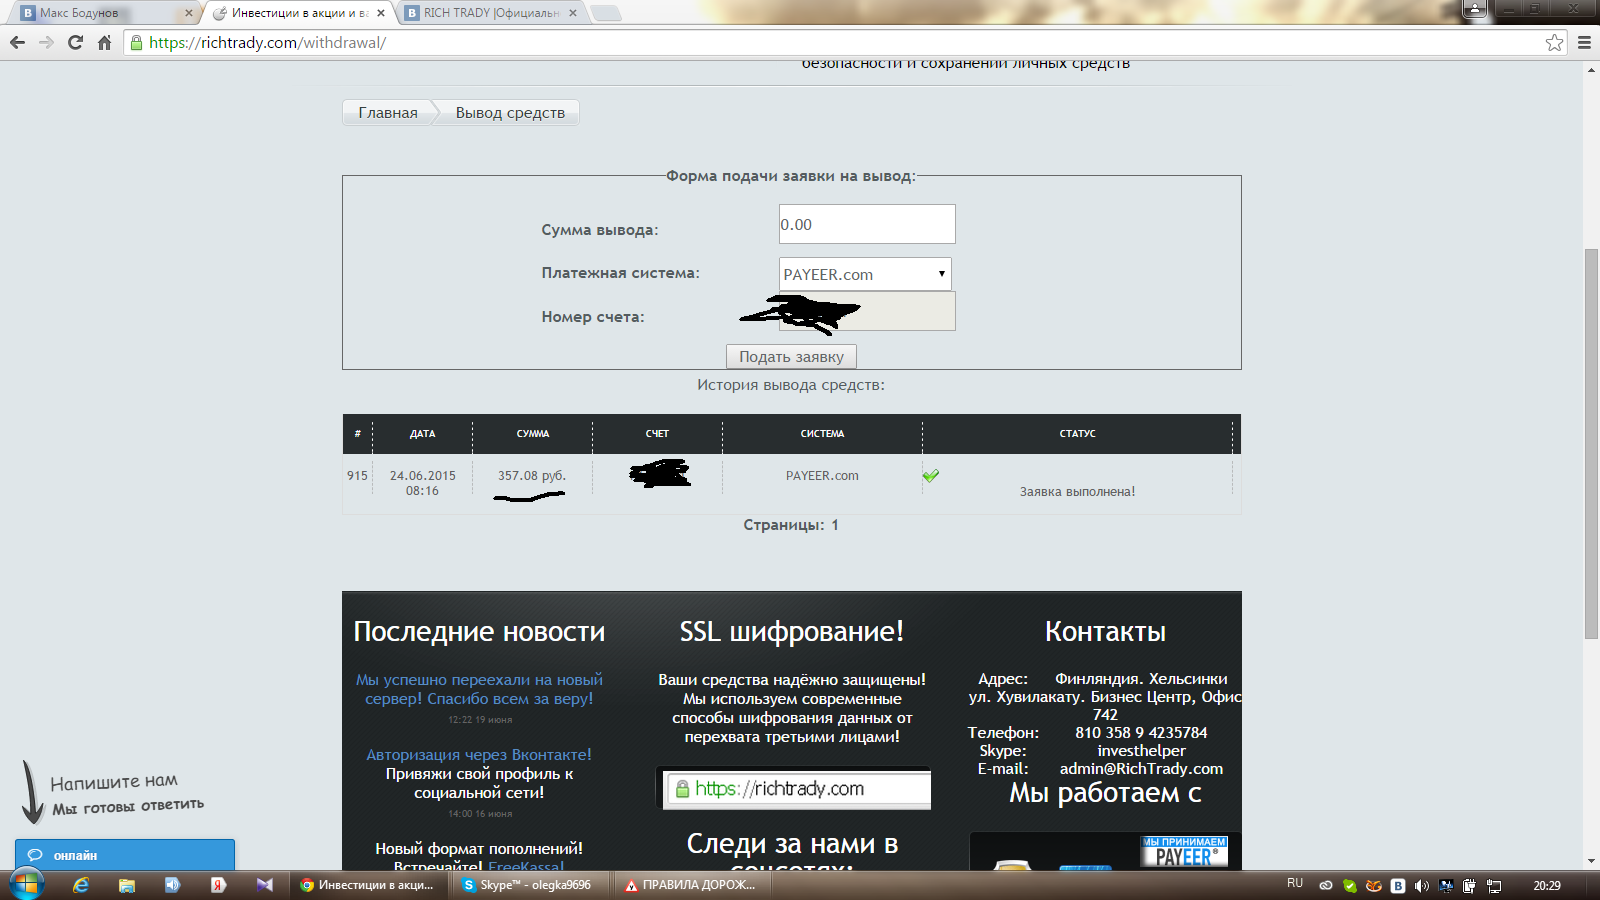1600x900 pixels.
Task: Launch Internet Explorer from the taskbar
Action: click(x=81, y=885)
